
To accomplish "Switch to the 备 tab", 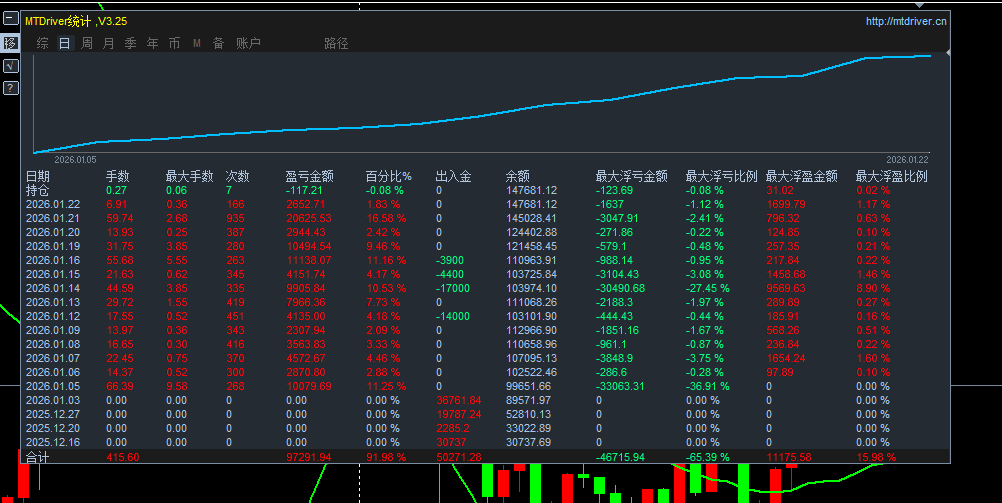I will coord(219,43).
